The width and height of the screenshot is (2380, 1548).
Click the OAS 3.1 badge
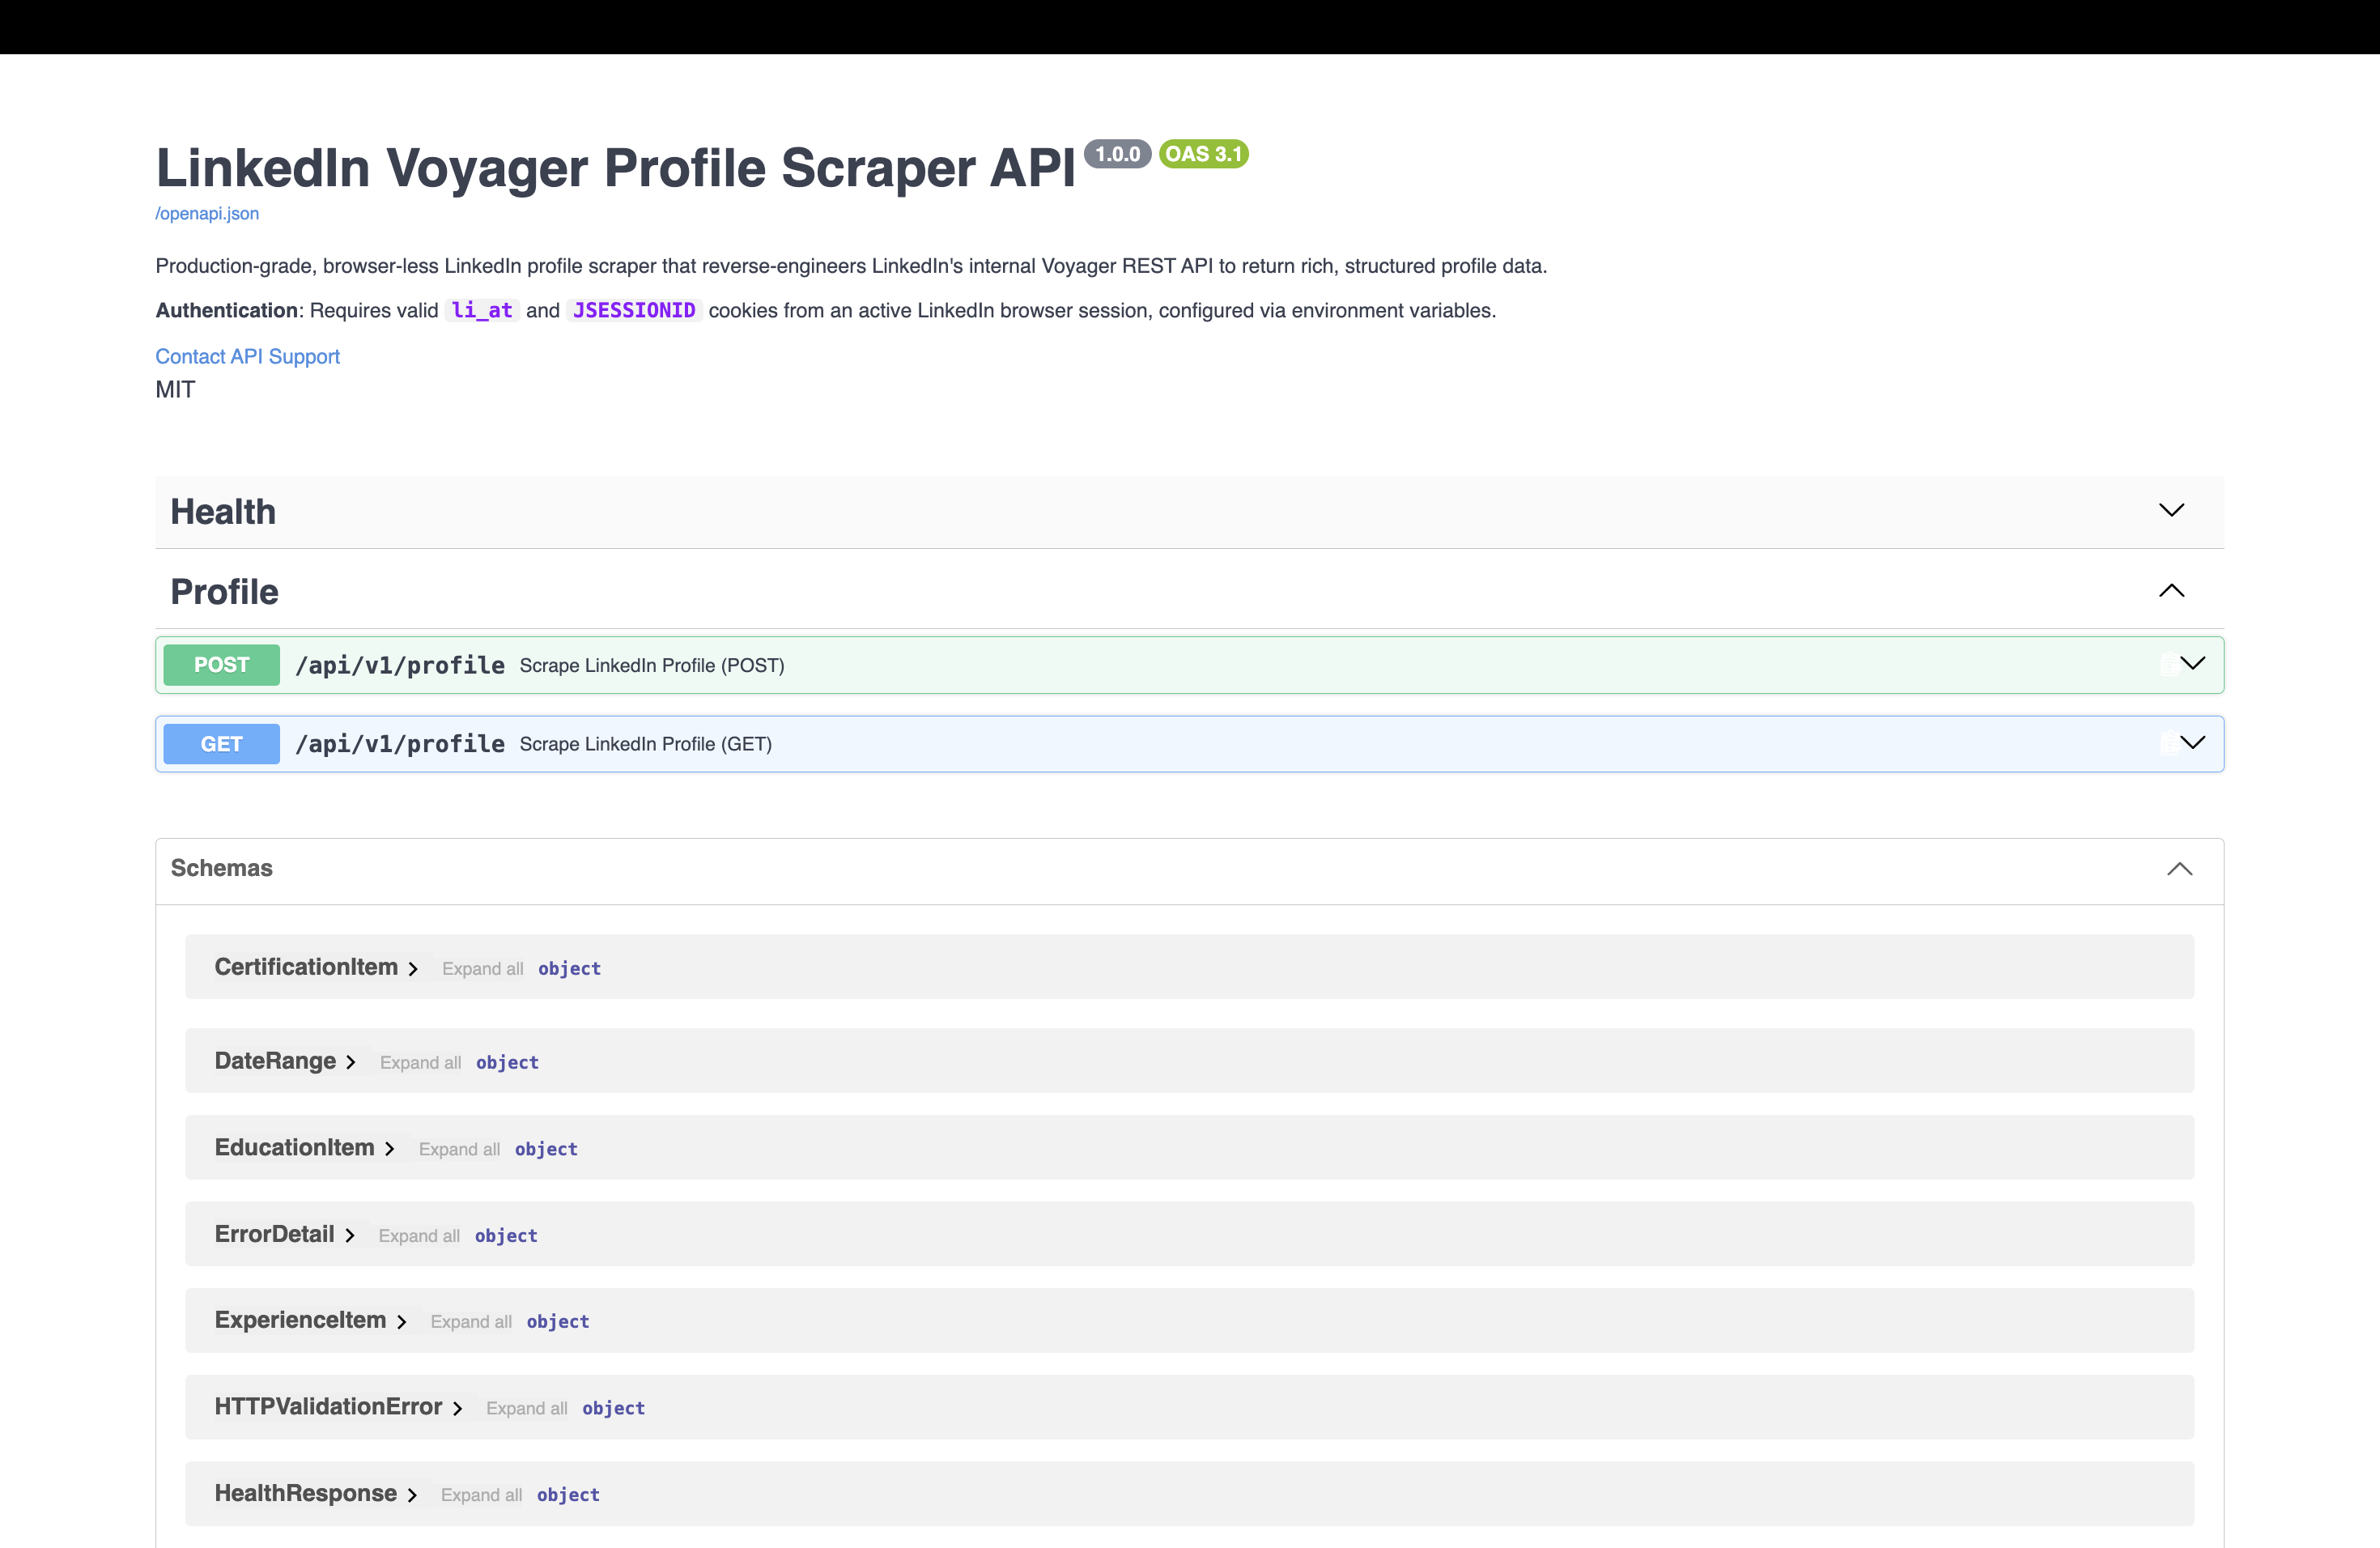click(x=1203, y=154)
